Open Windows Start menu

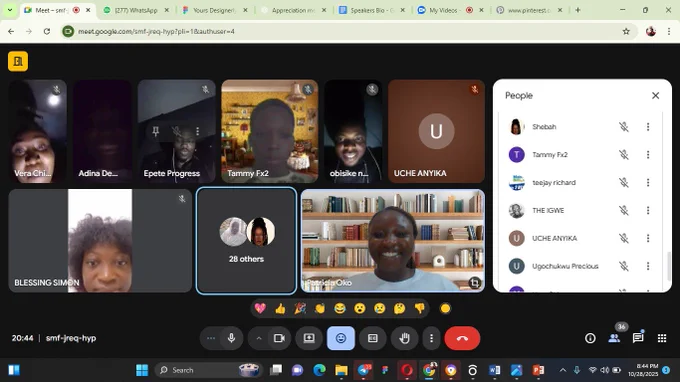(x=142, y=370)
